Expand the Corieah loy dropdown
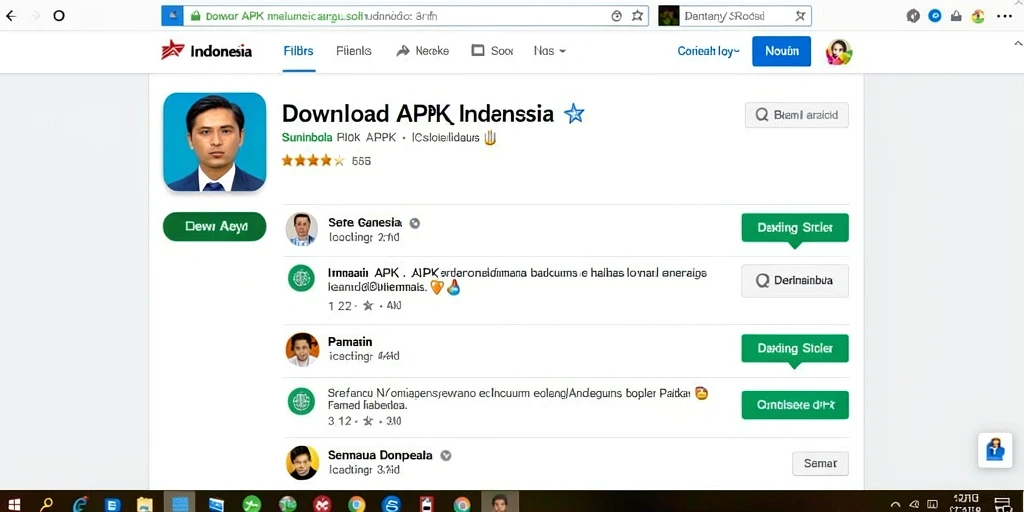1024x512 pixels. click(x=709, y=51)
